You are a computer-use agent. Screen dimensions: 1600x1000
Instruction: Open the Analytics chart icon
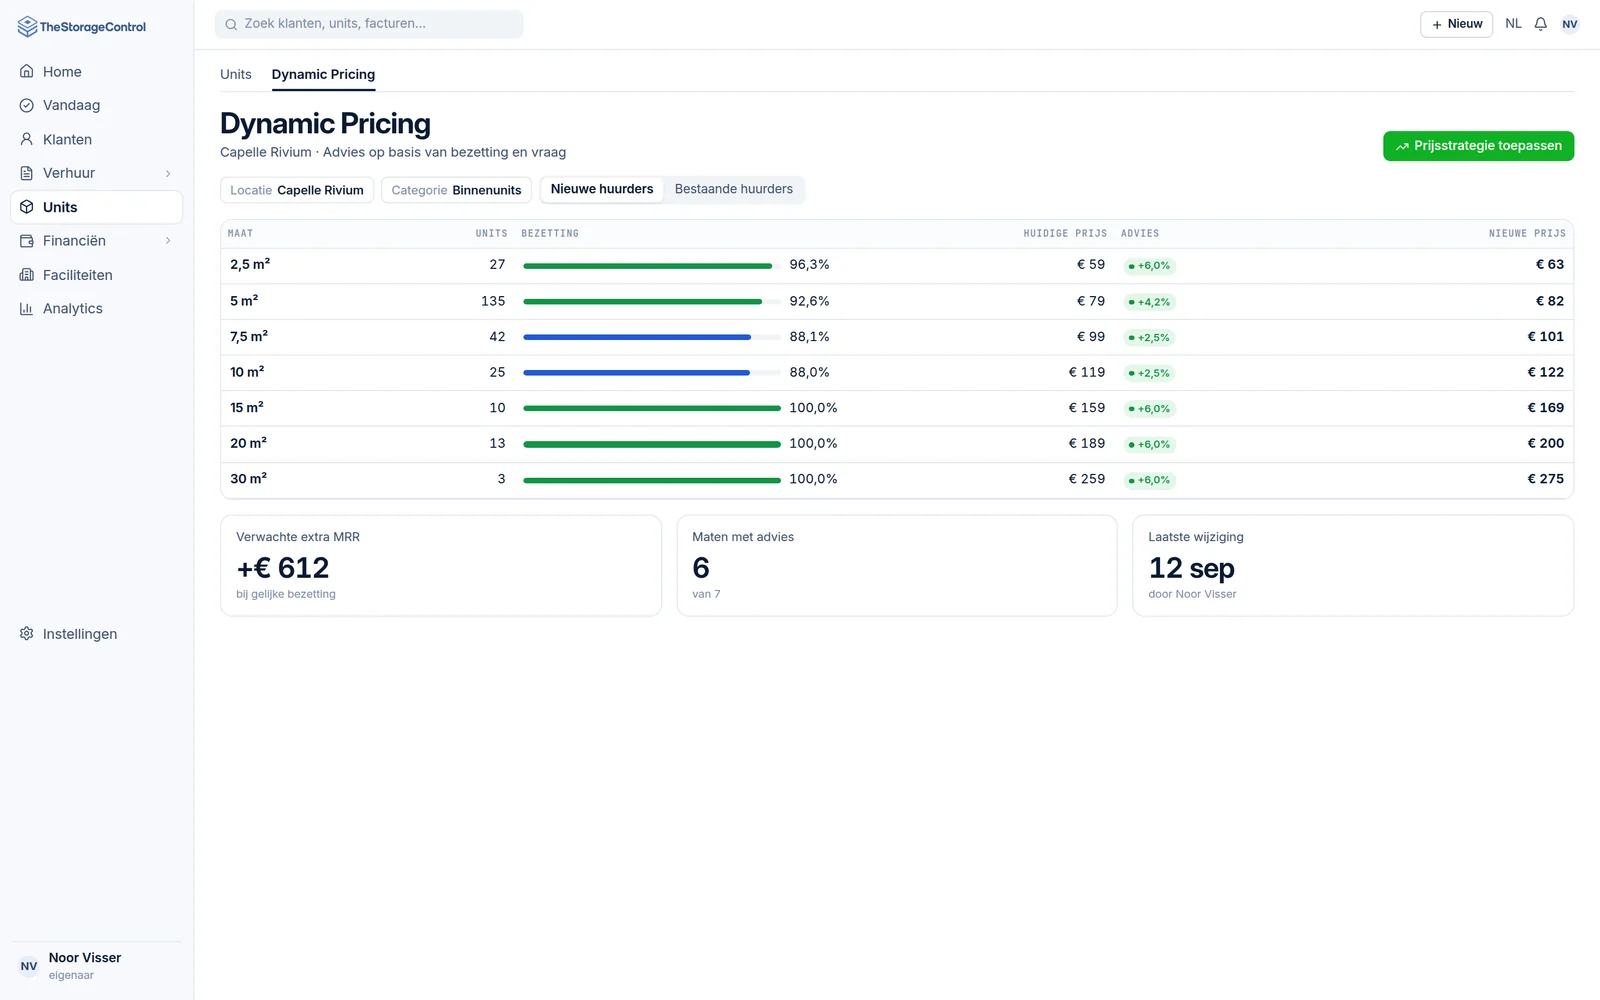point(27,309)
